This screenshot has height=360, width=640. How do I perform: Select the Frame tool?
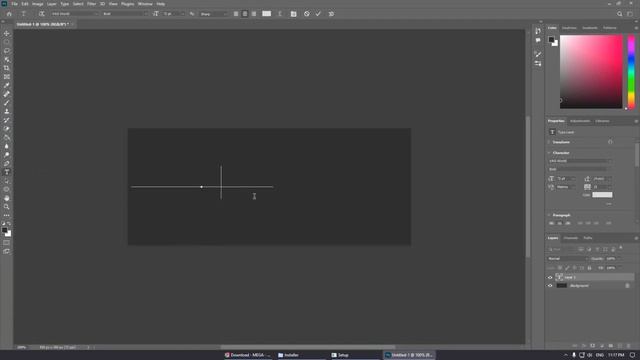click(7, 77)
